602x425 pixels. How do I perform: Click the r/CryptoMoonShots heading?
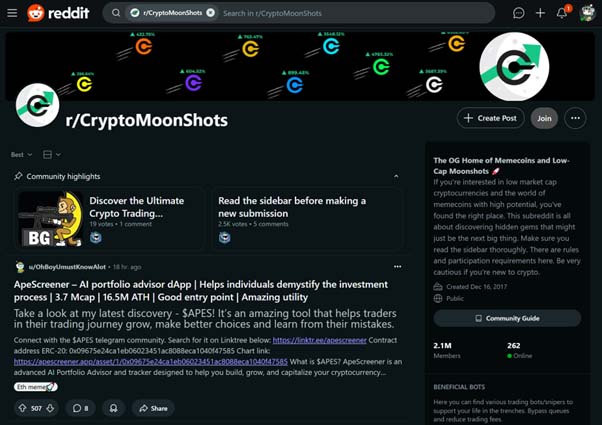[147, 120]
